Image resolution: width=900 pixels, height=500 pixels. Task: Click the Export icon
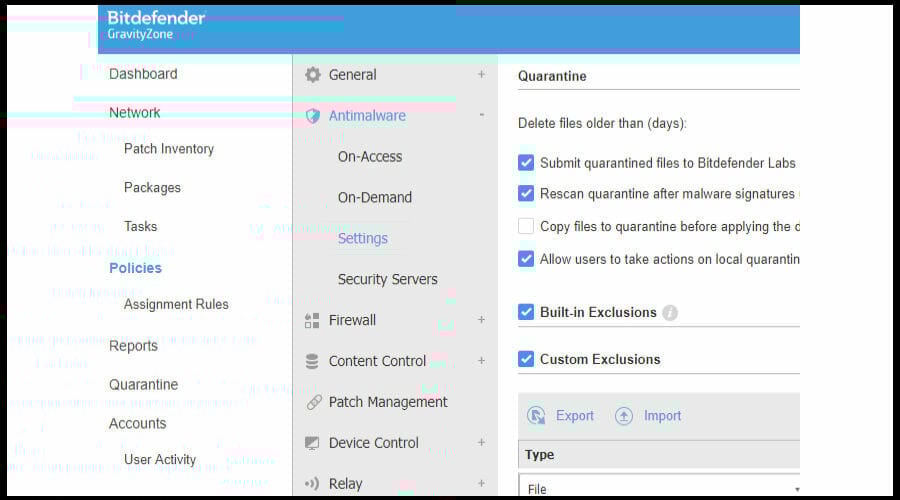pyautogui.click(x=536, y=416)
